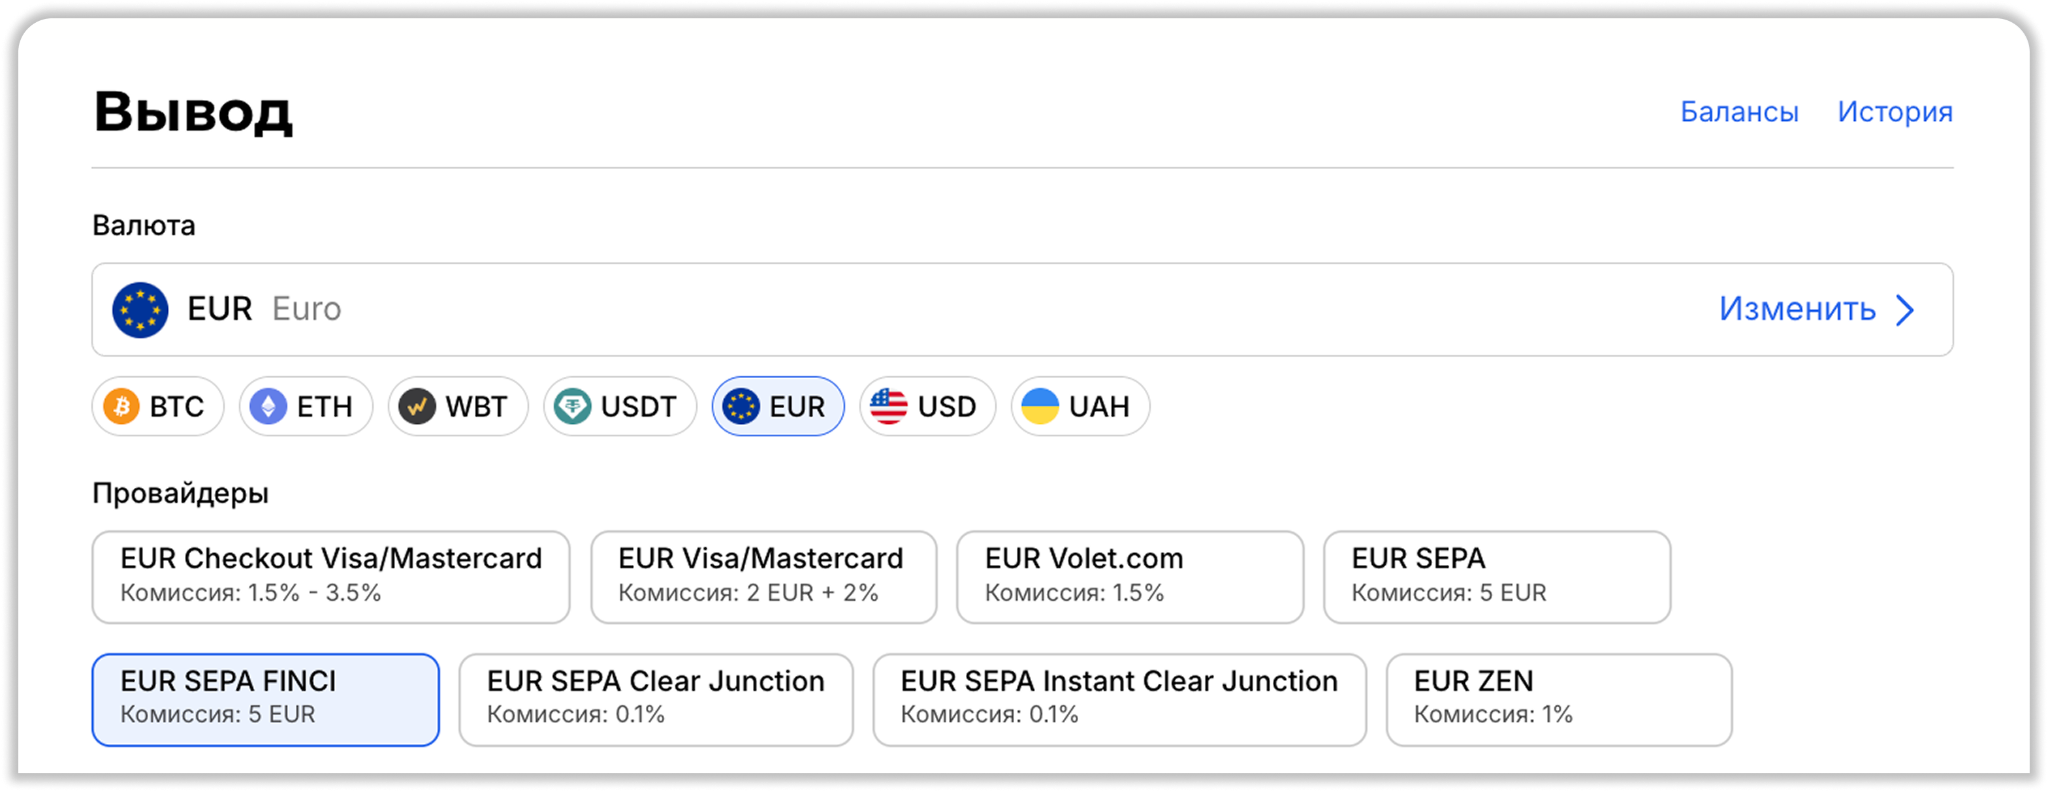Choose EUR SEPA Clear Junction provider
The image size is (2048, 792).
pos(656,700)
